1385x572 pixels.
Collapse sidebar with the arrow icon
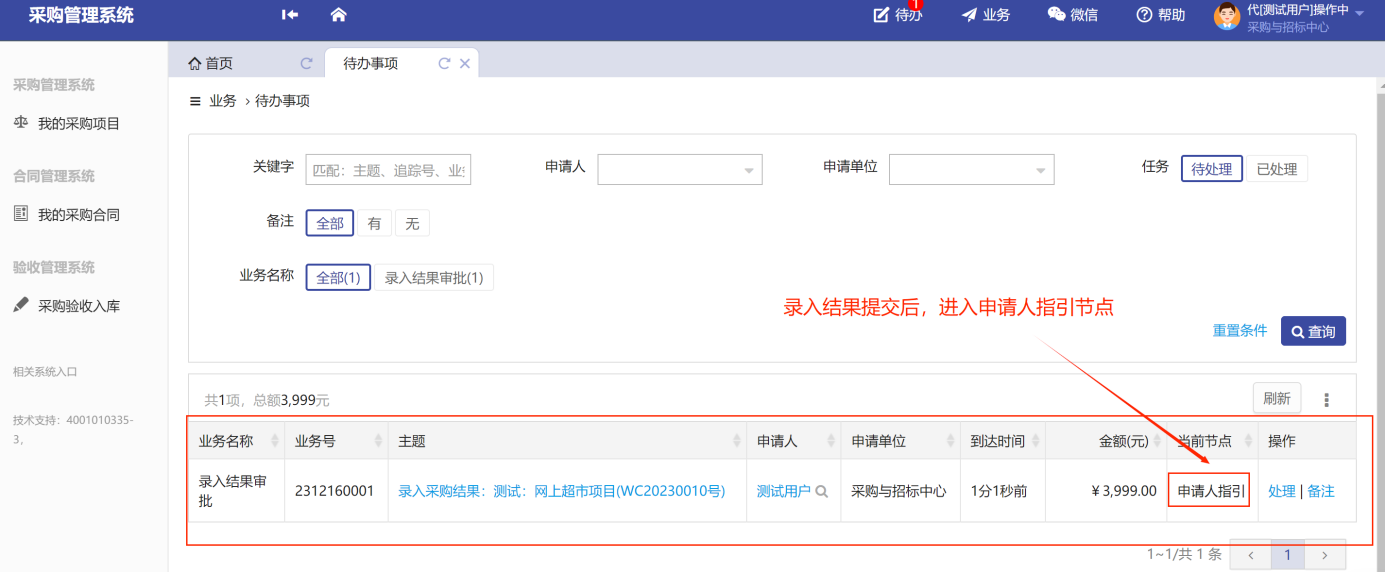pyautogui.click(x=290, y=15)
